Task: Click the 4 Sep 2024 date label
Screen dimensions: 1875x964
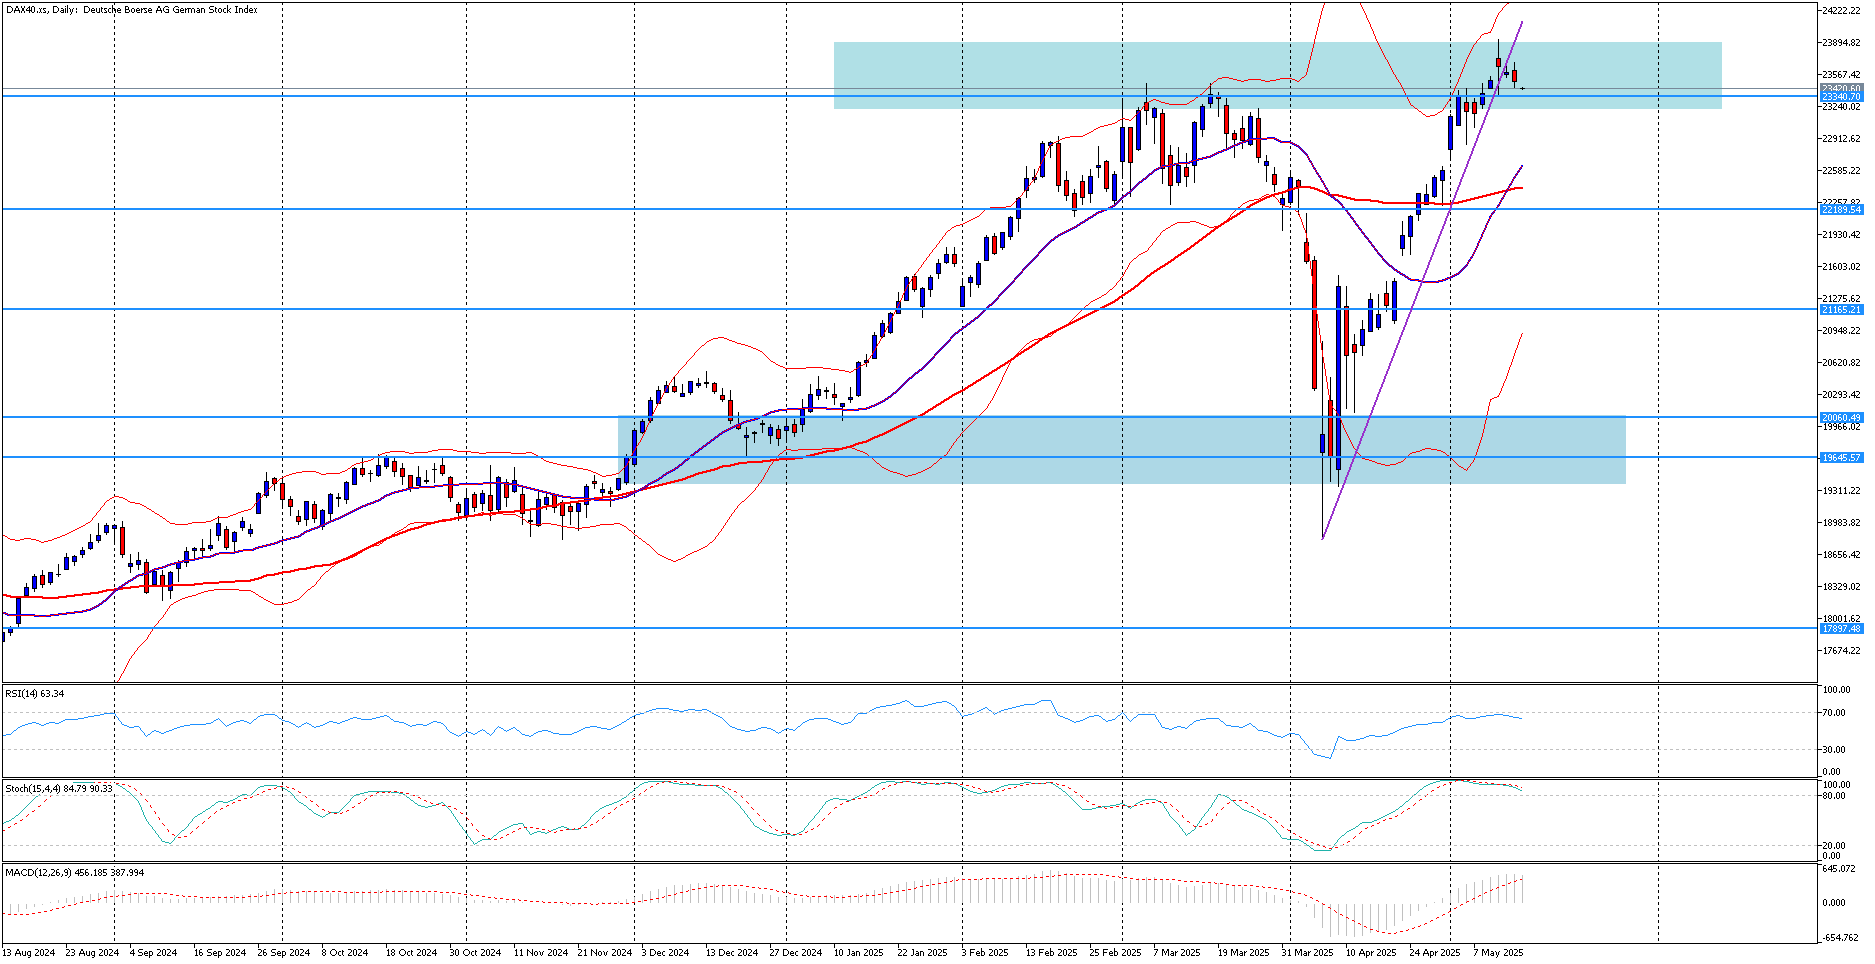Action: 154,953
